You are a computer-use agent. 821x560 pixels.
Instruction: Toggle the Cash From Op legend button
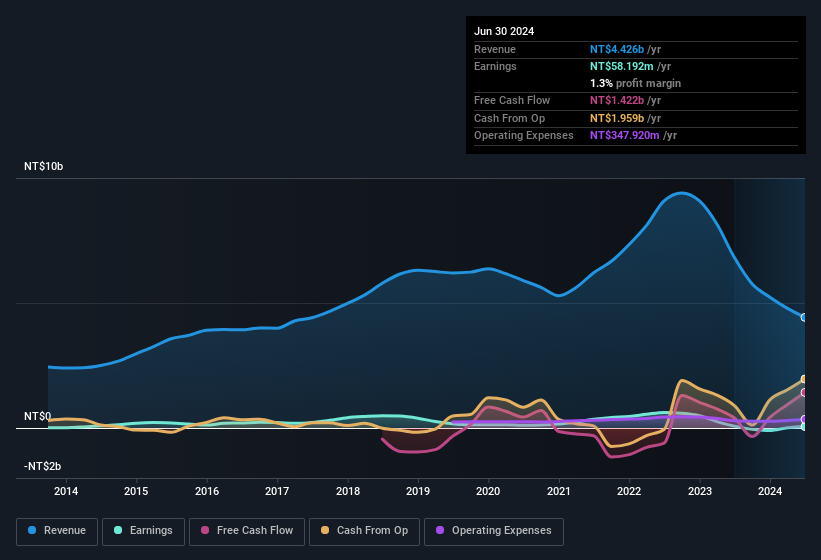pyautogui.click(x=364, y=531)
